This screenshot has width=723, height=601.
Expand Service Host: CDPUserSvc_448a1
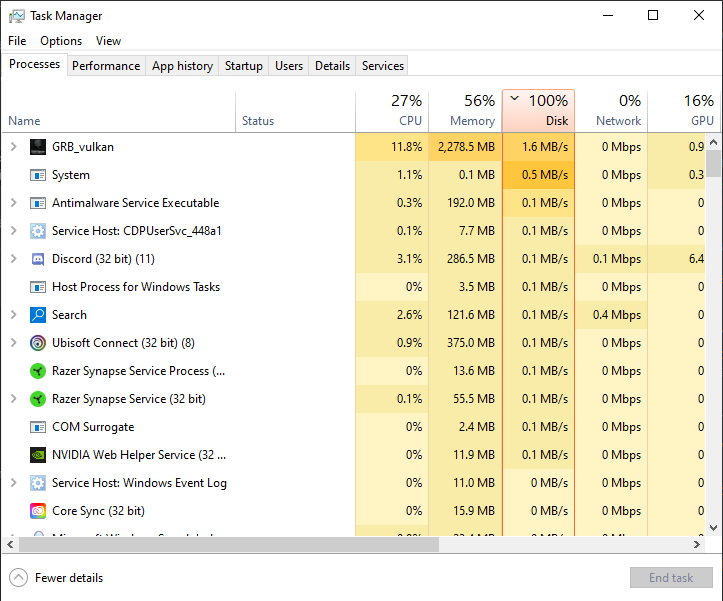tap(13, 231)
